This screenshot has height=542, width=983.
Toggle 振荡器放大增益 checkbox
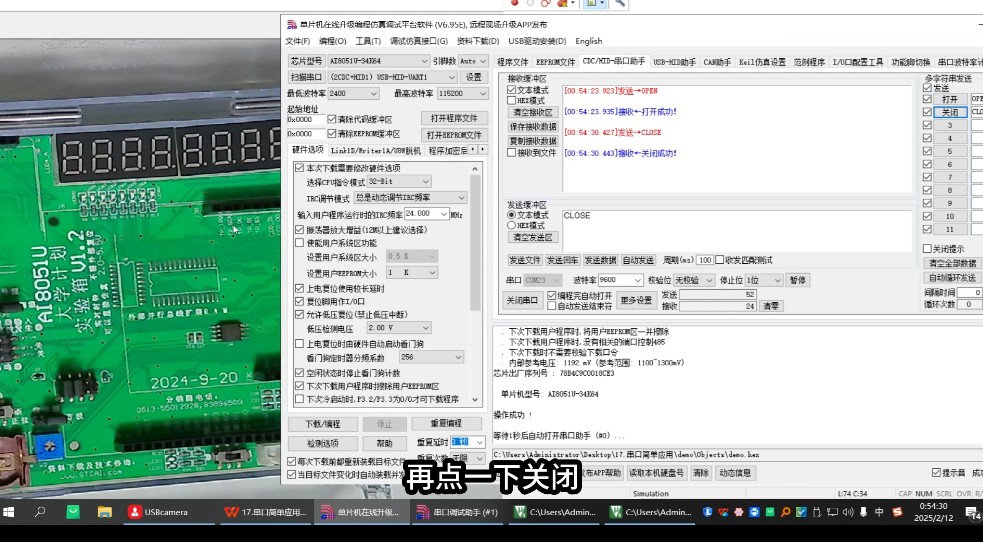tap(300, 230)
